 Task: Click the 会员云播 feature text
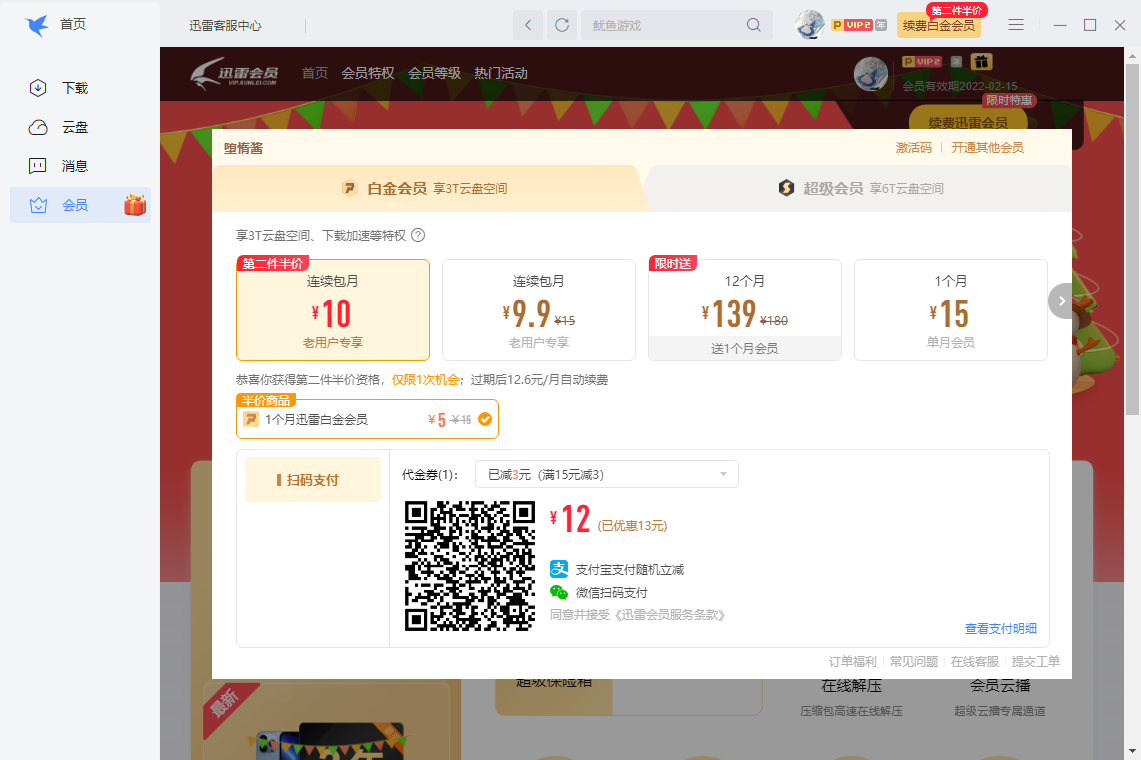[1000, 685]
